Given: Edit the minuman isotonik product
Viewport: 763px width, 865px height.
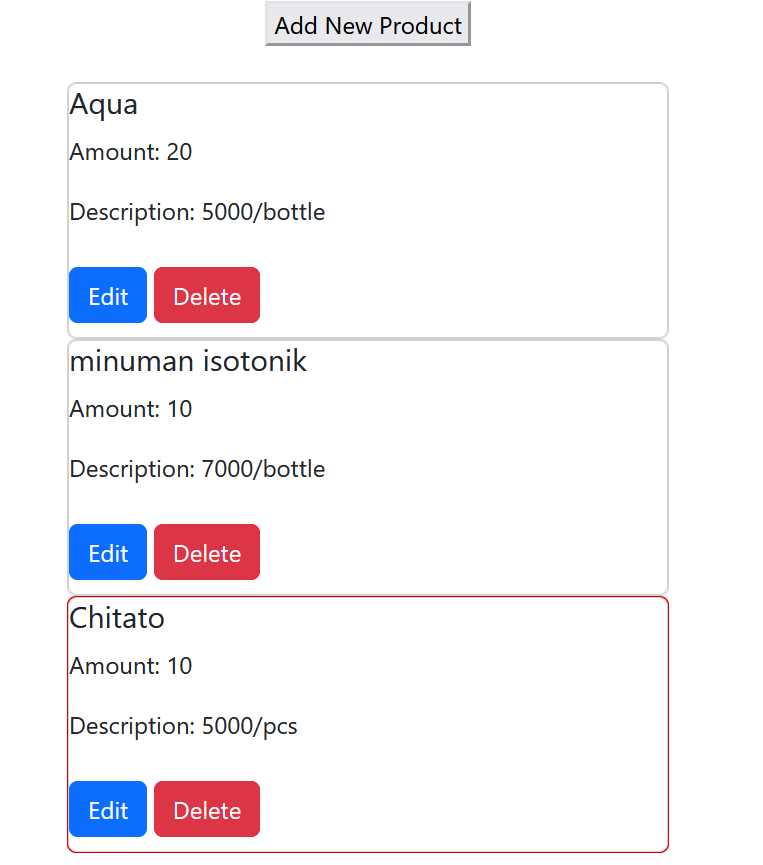Looking at the screenshot, I should (107, 552).
